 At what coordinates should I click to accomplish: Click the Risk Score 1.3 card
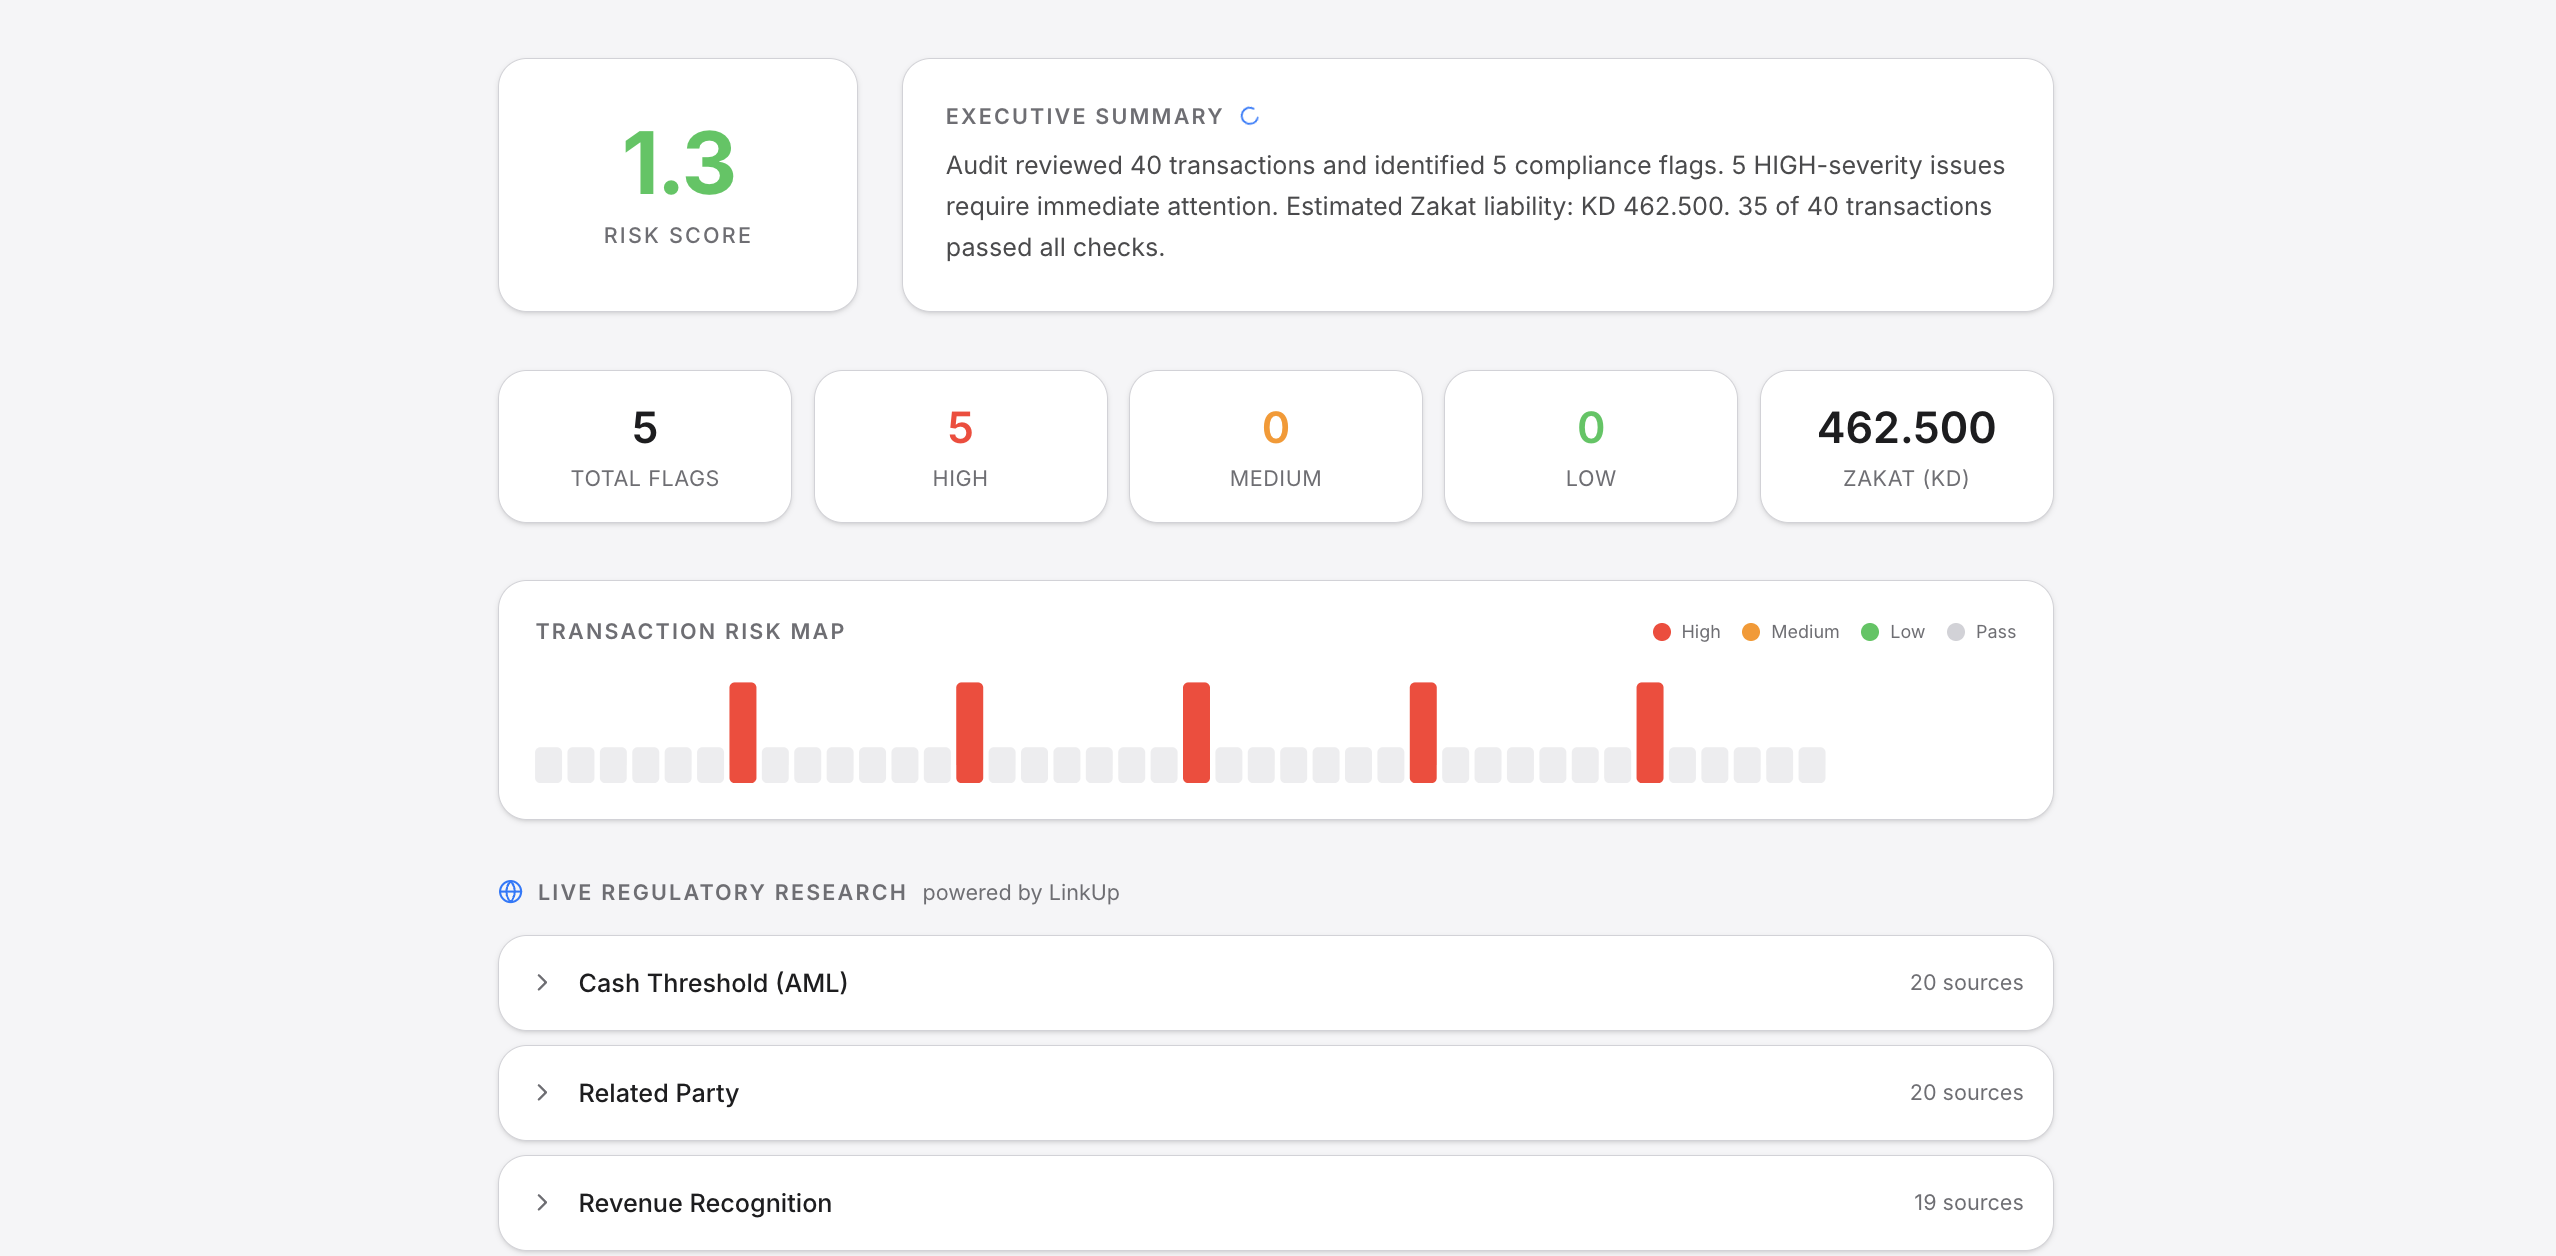678,185
